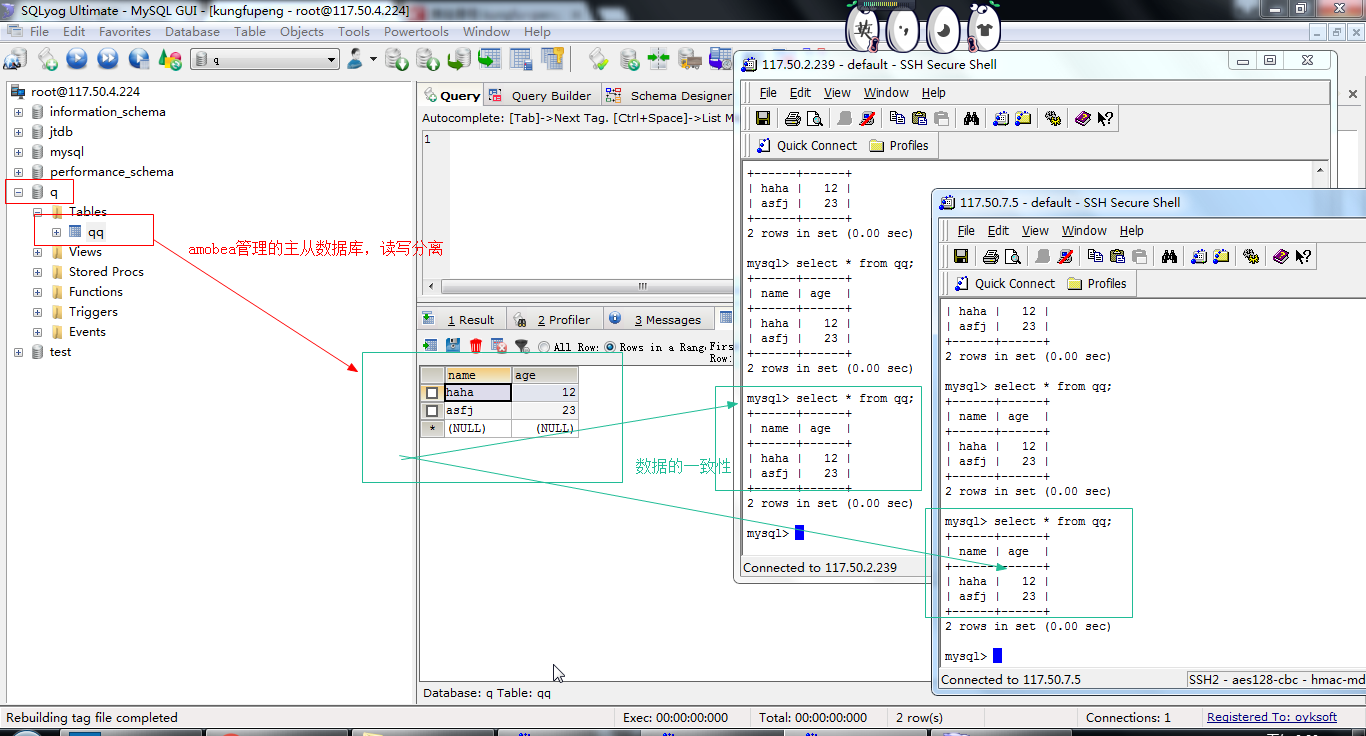Open the User Manager person icon
Screen dimensions: 1366x736
[356, 60]
